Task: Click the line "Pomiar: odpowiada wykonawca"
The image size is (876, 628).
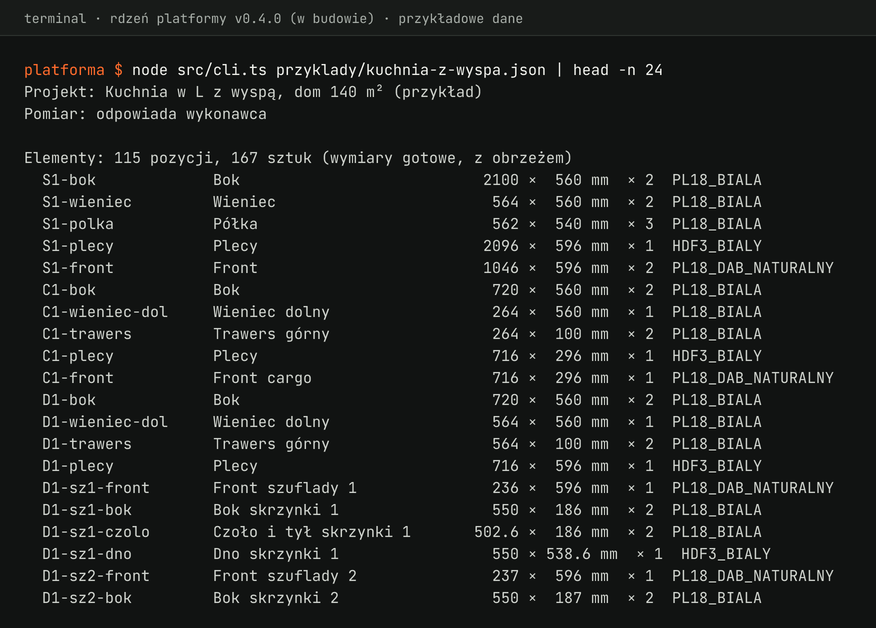Action: pyautogui.click(x=145, y=114)
